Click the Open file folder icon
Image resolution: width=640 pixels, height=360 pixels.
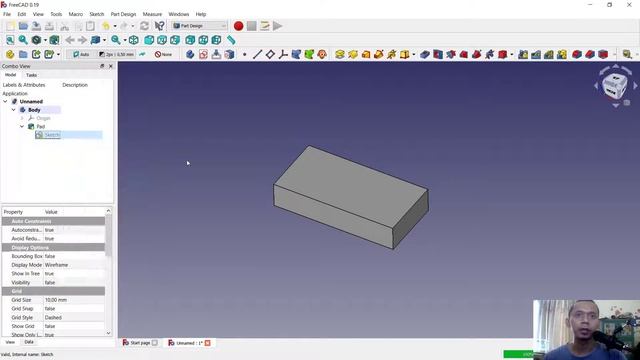click(x=23, y=26)
